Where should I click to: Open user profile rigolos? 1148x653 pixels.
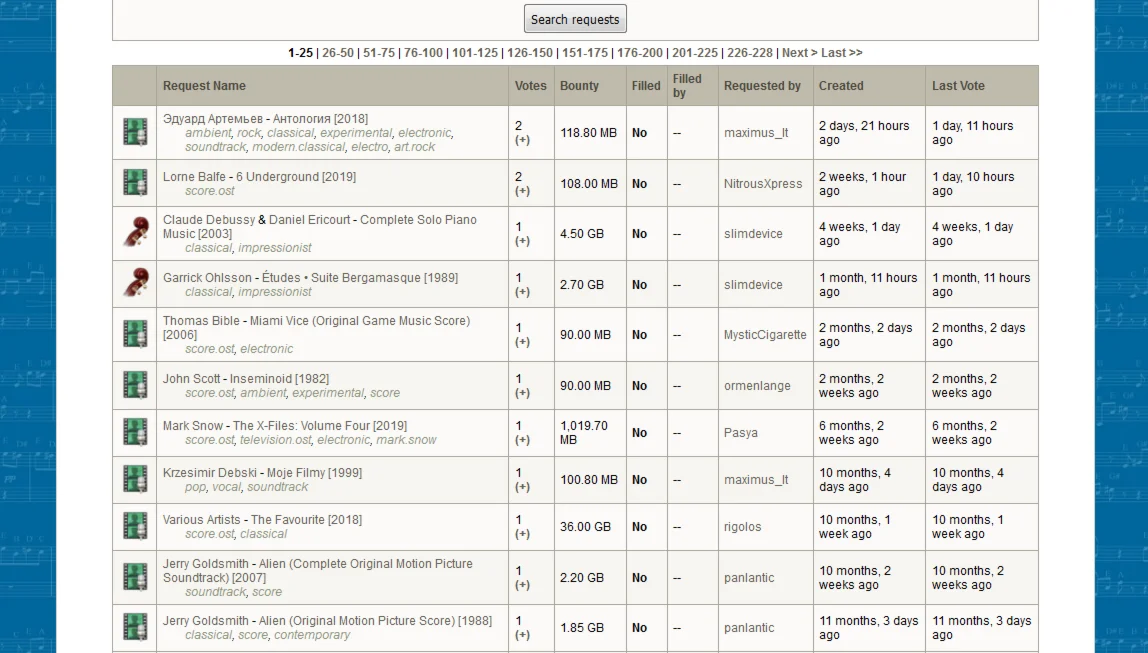(742, 526)
